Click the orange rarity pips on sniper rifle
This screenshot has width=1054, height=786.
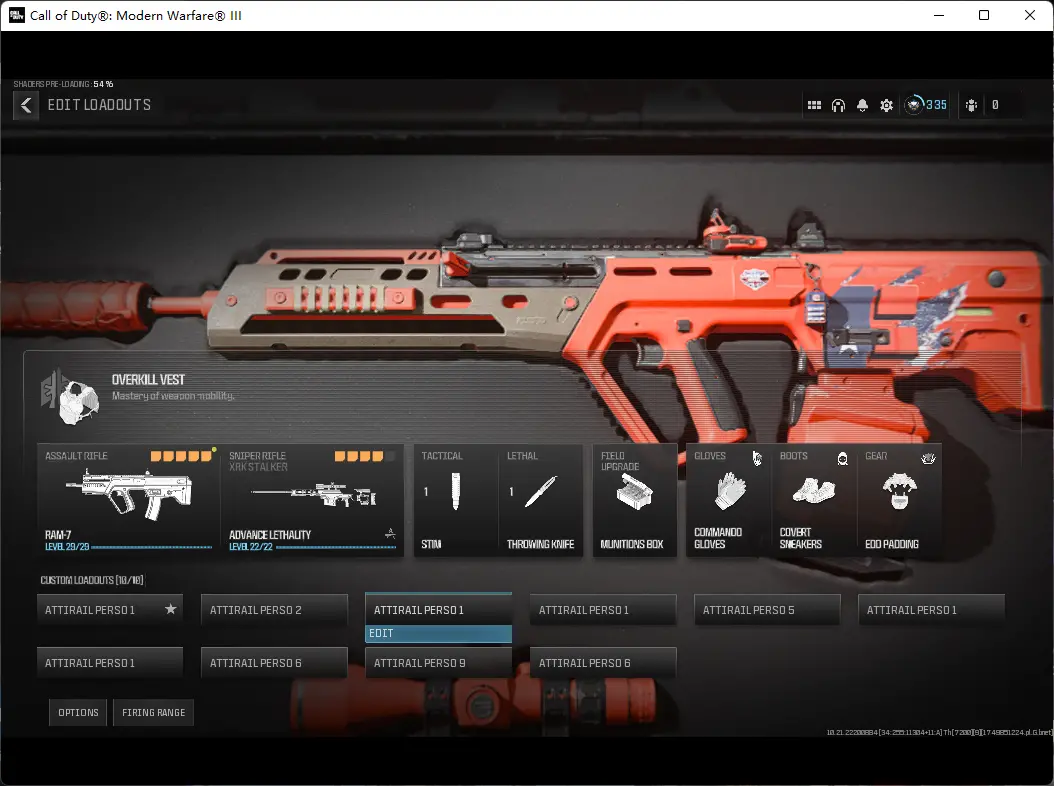[359, 457]
